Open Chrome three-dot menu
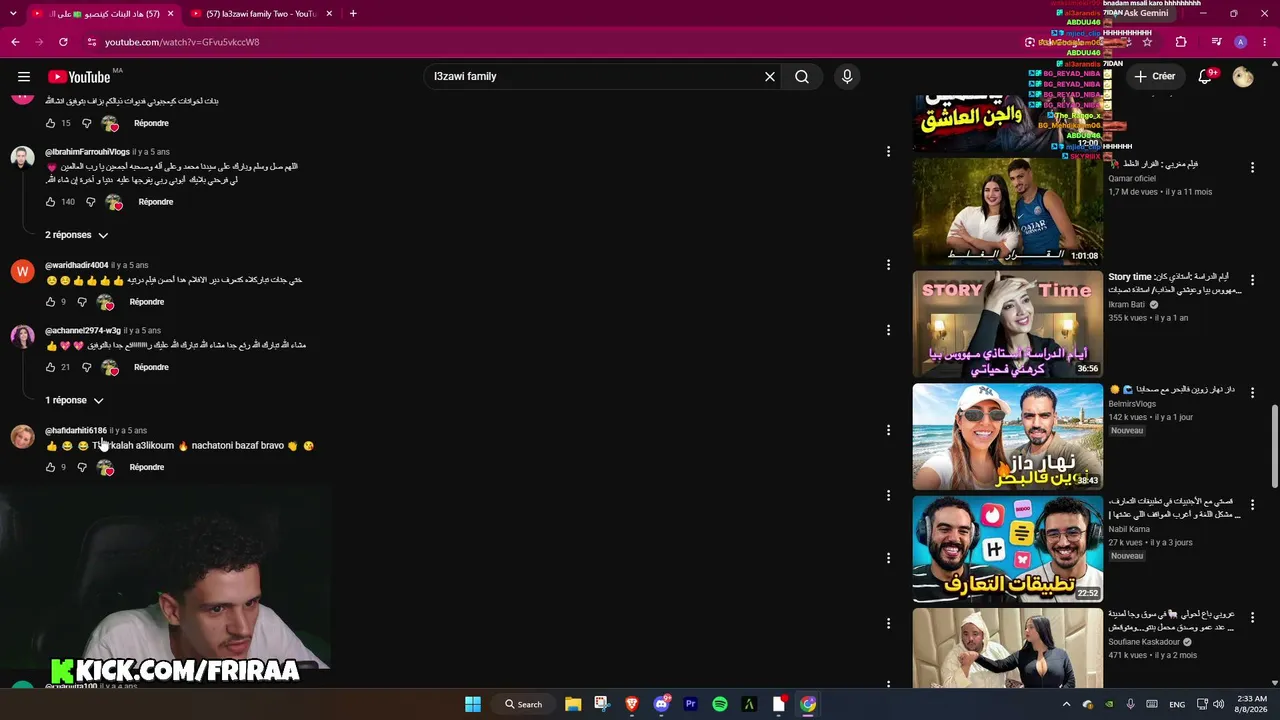The image size is (1280, 720). click(x=1263, y=42)
